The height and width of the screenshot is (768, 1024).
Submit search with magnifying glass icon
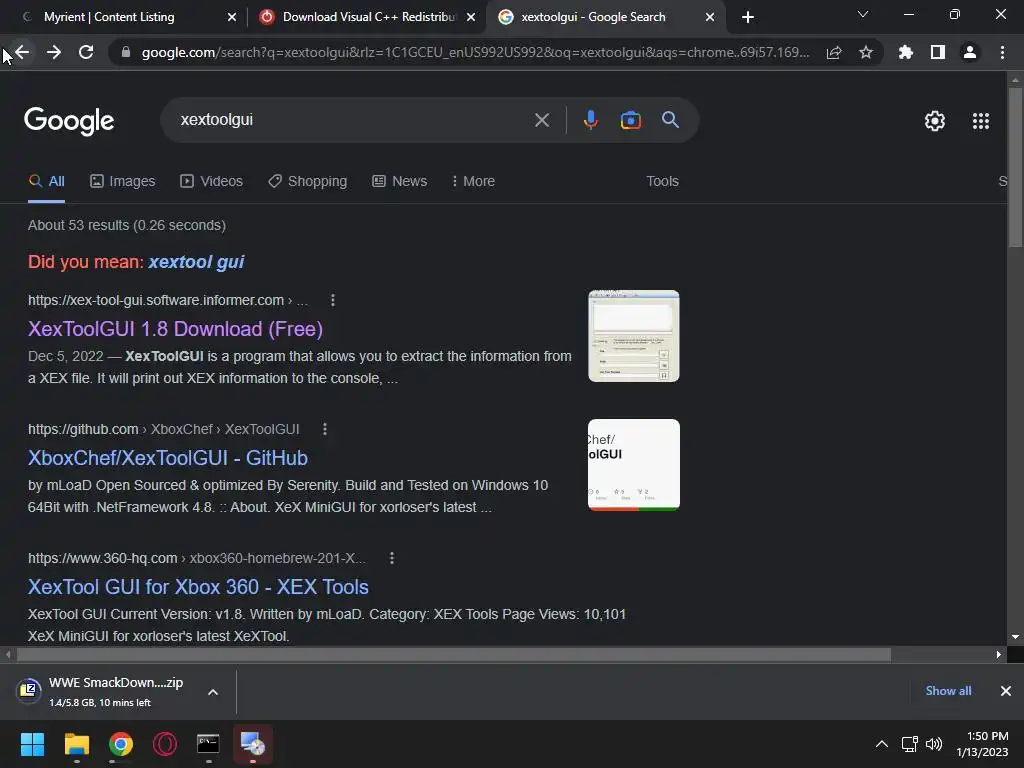click(x=671, y=120)
